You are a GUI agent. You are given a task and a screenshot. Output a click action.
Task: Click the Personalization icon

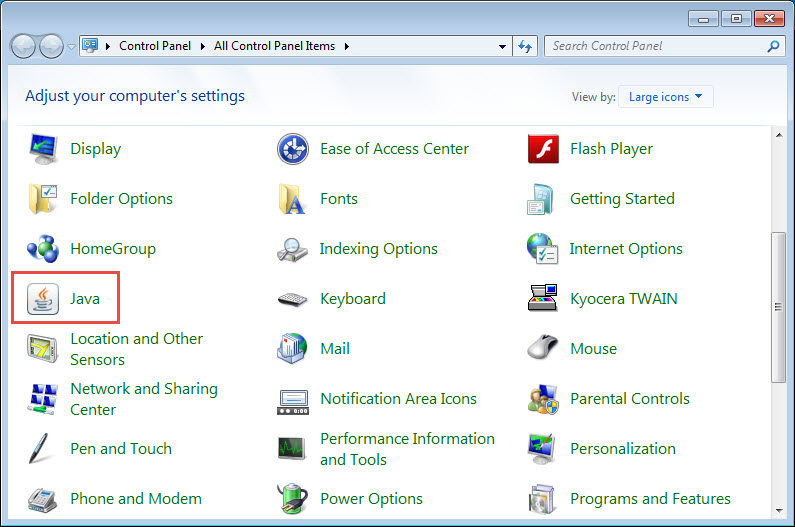click(x=542, y=449)
